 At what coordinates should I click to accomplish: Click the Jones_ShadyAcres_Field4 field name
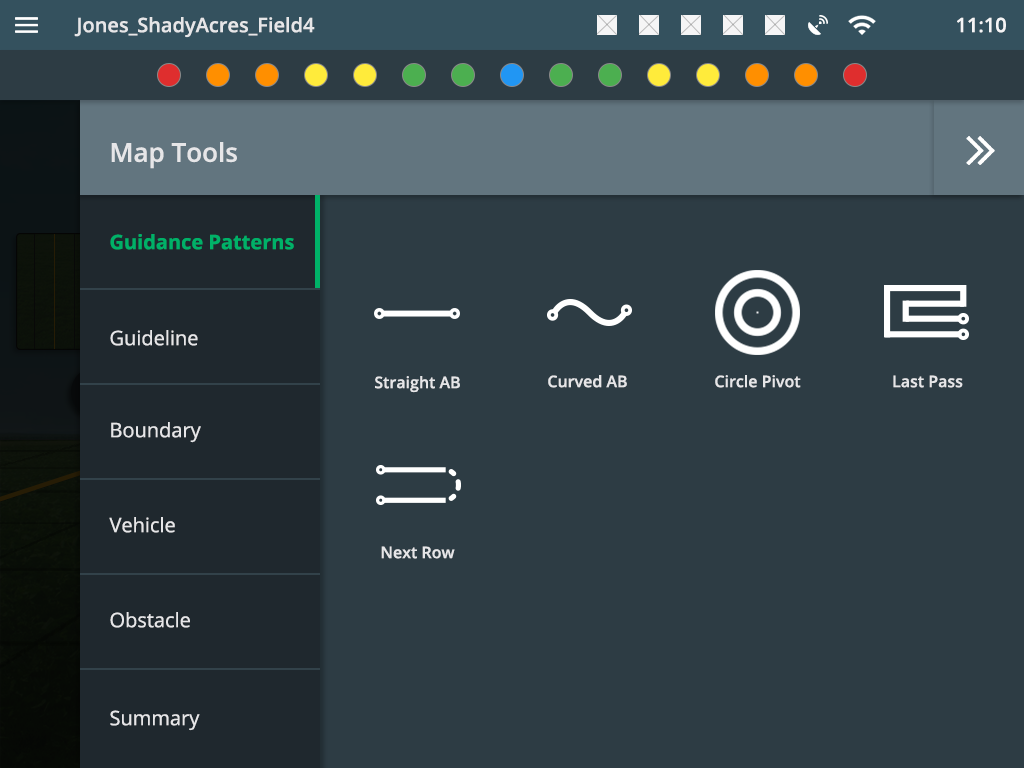point(195,26)
